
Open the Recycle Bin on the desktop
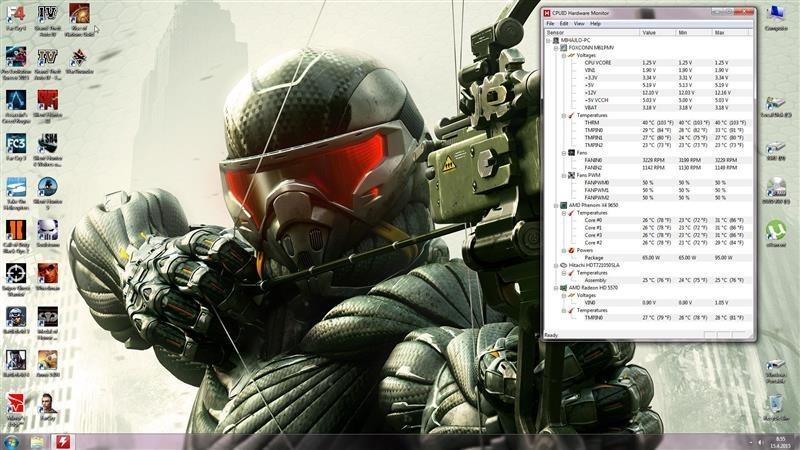point(776,404)
